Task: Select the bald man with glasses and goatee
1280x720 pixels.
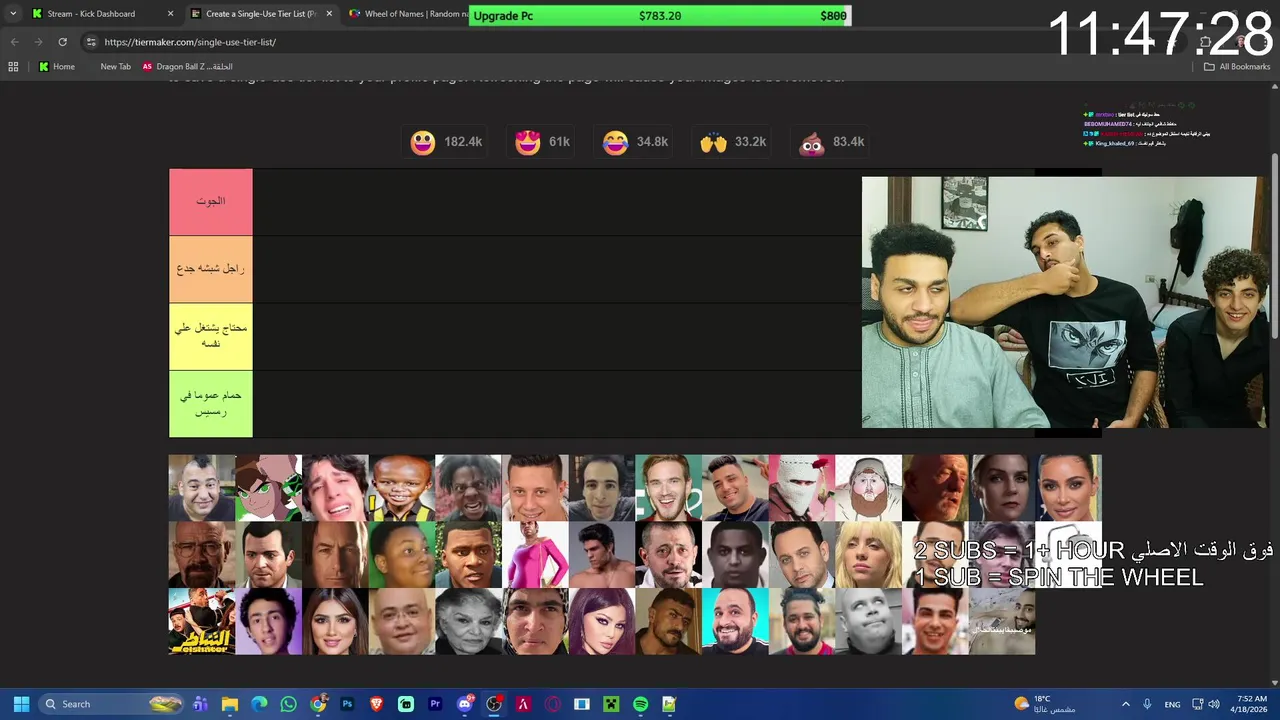Action: tap(202, 555)
